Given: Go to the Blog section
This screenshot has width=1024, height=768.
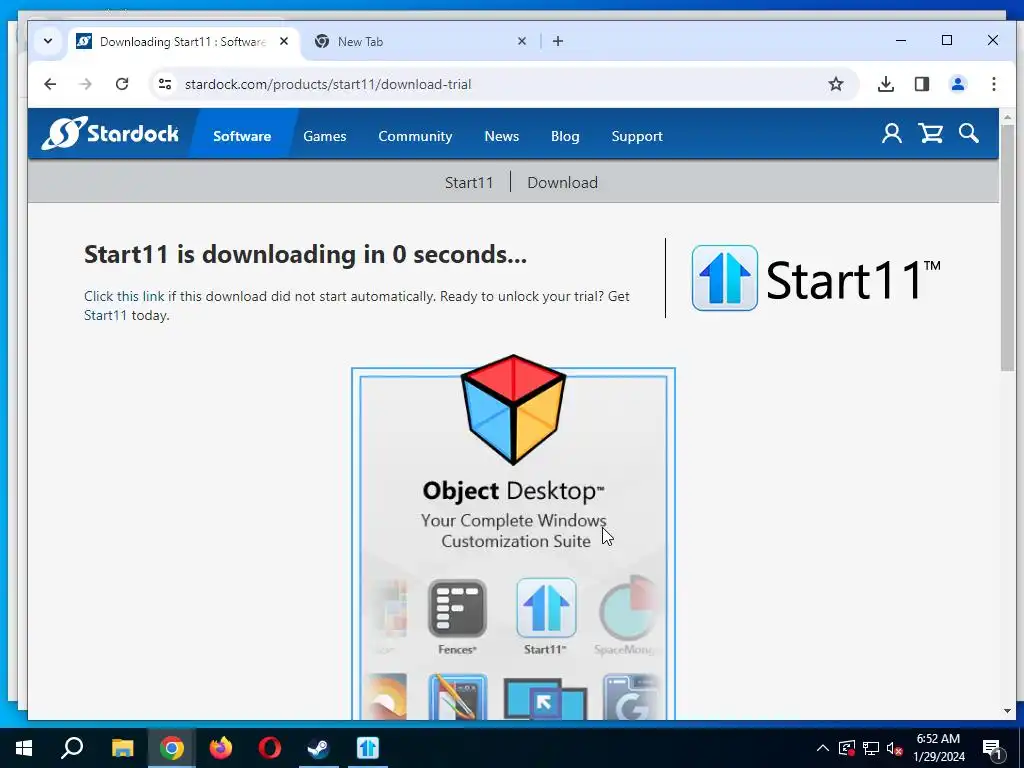Looking at the screenshot, I should pos(565,136).
